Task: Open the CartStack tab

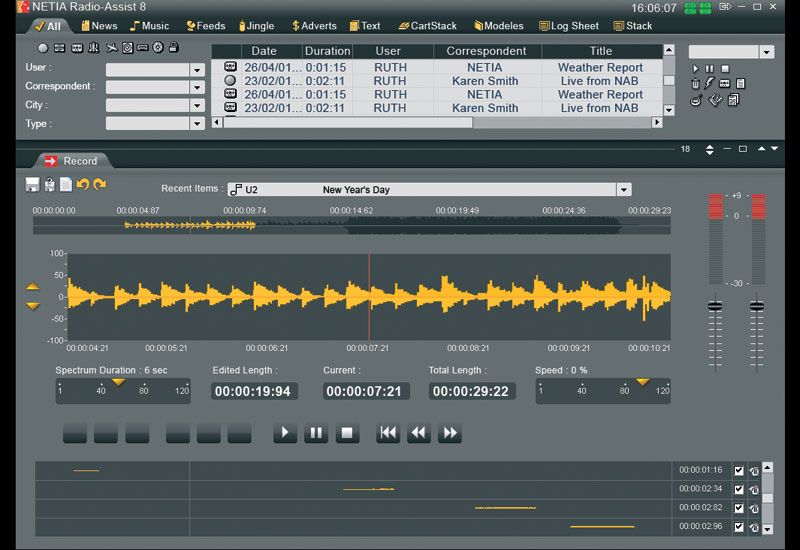Action: click(x=428, y=26)
